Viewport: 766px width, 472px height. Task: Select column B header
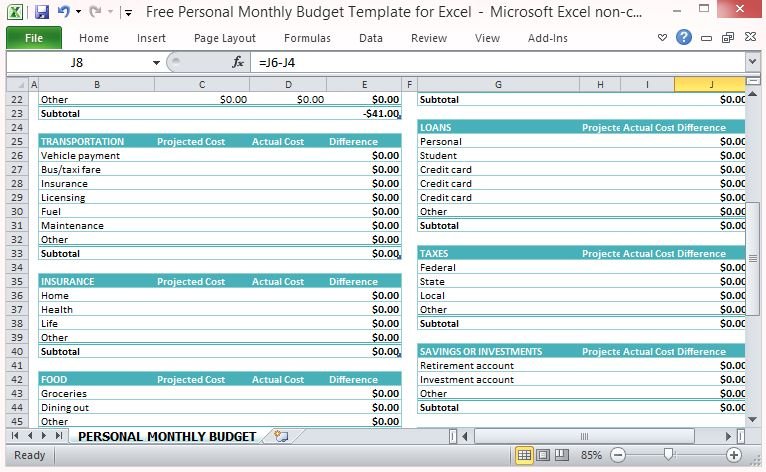(x=97, y=85)
